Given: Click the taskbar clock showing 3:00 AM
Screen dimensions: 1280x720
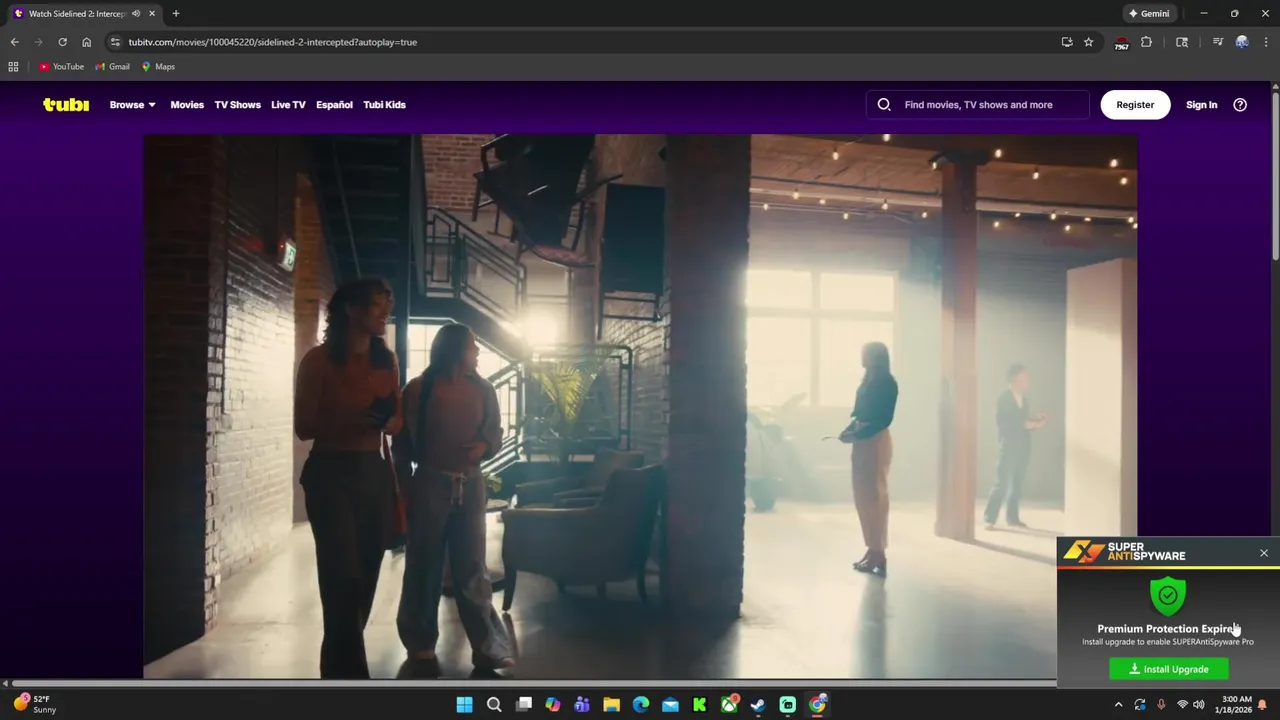Looking at the screenshot, I should click(x=1236, y=705).
